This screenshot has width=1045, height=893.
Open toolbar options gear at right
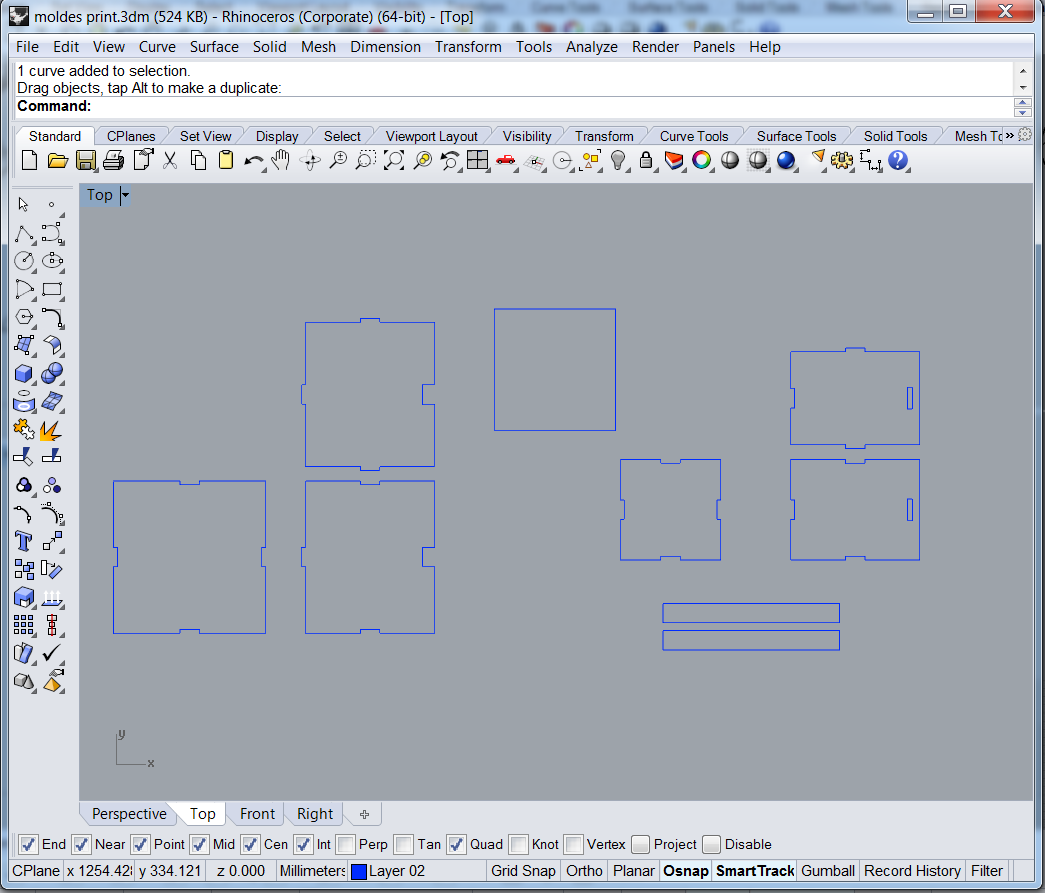1025,135
